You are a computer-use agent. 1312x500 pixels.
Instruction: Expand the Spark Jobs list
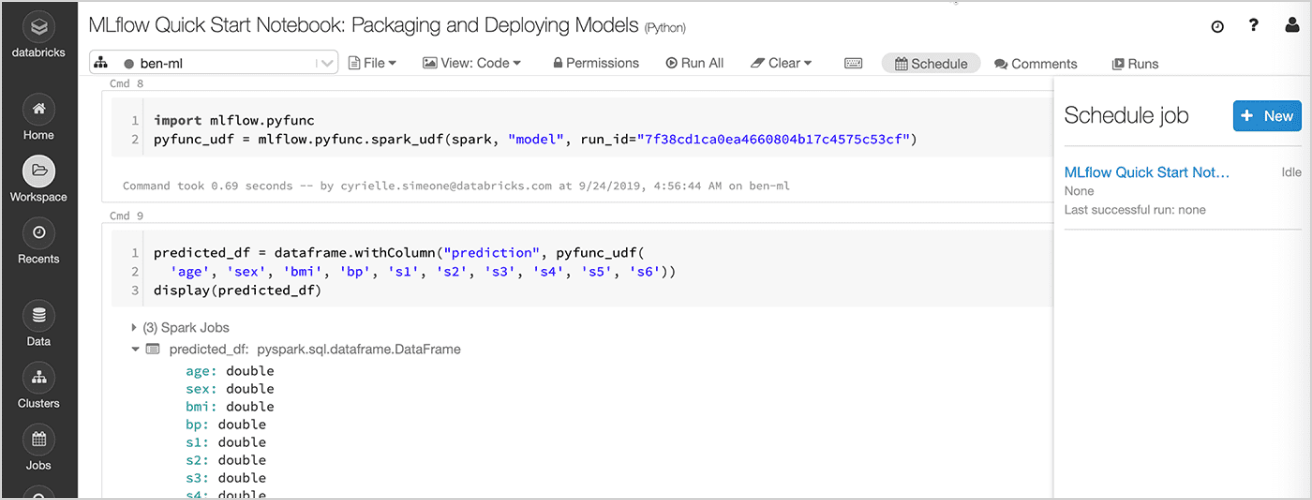coord(135,328)
